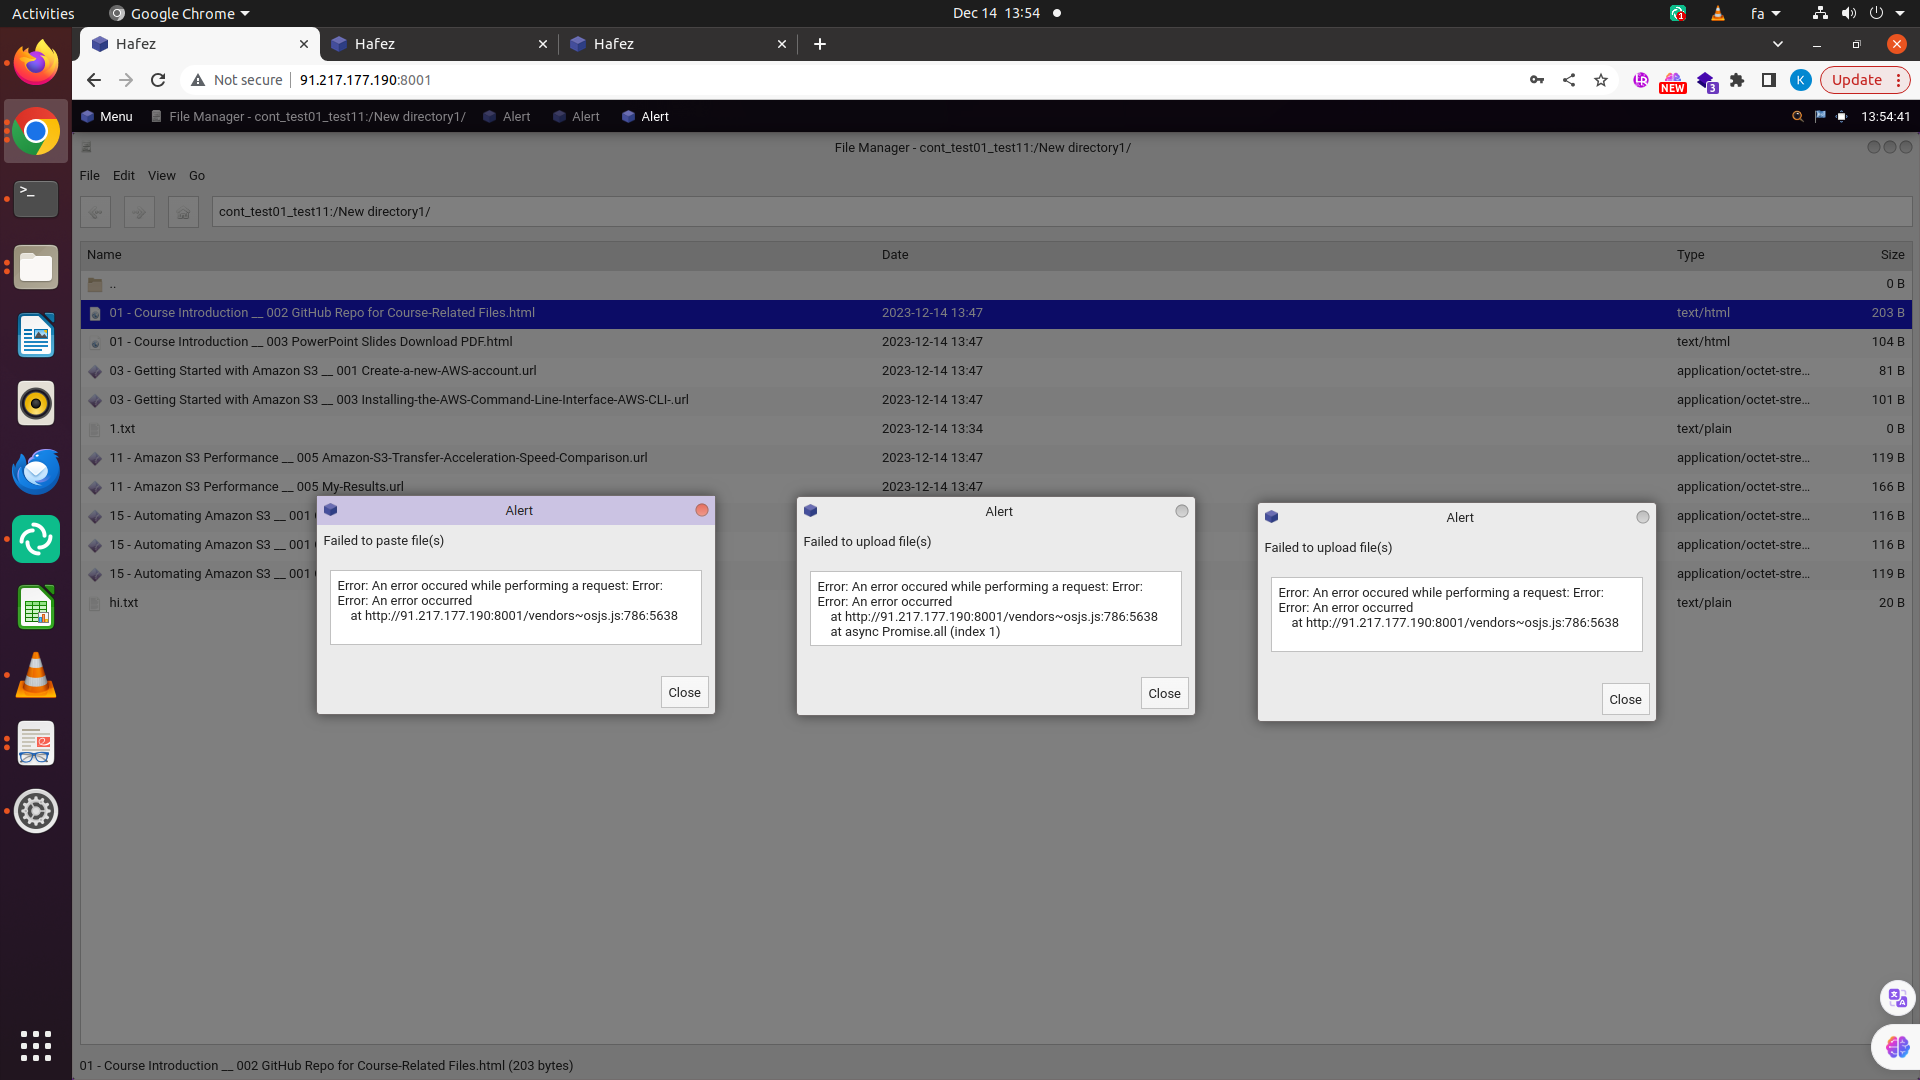Open the OS.js Menu in top panel
Viewport: 1920px width, 1080px height.
107,117
